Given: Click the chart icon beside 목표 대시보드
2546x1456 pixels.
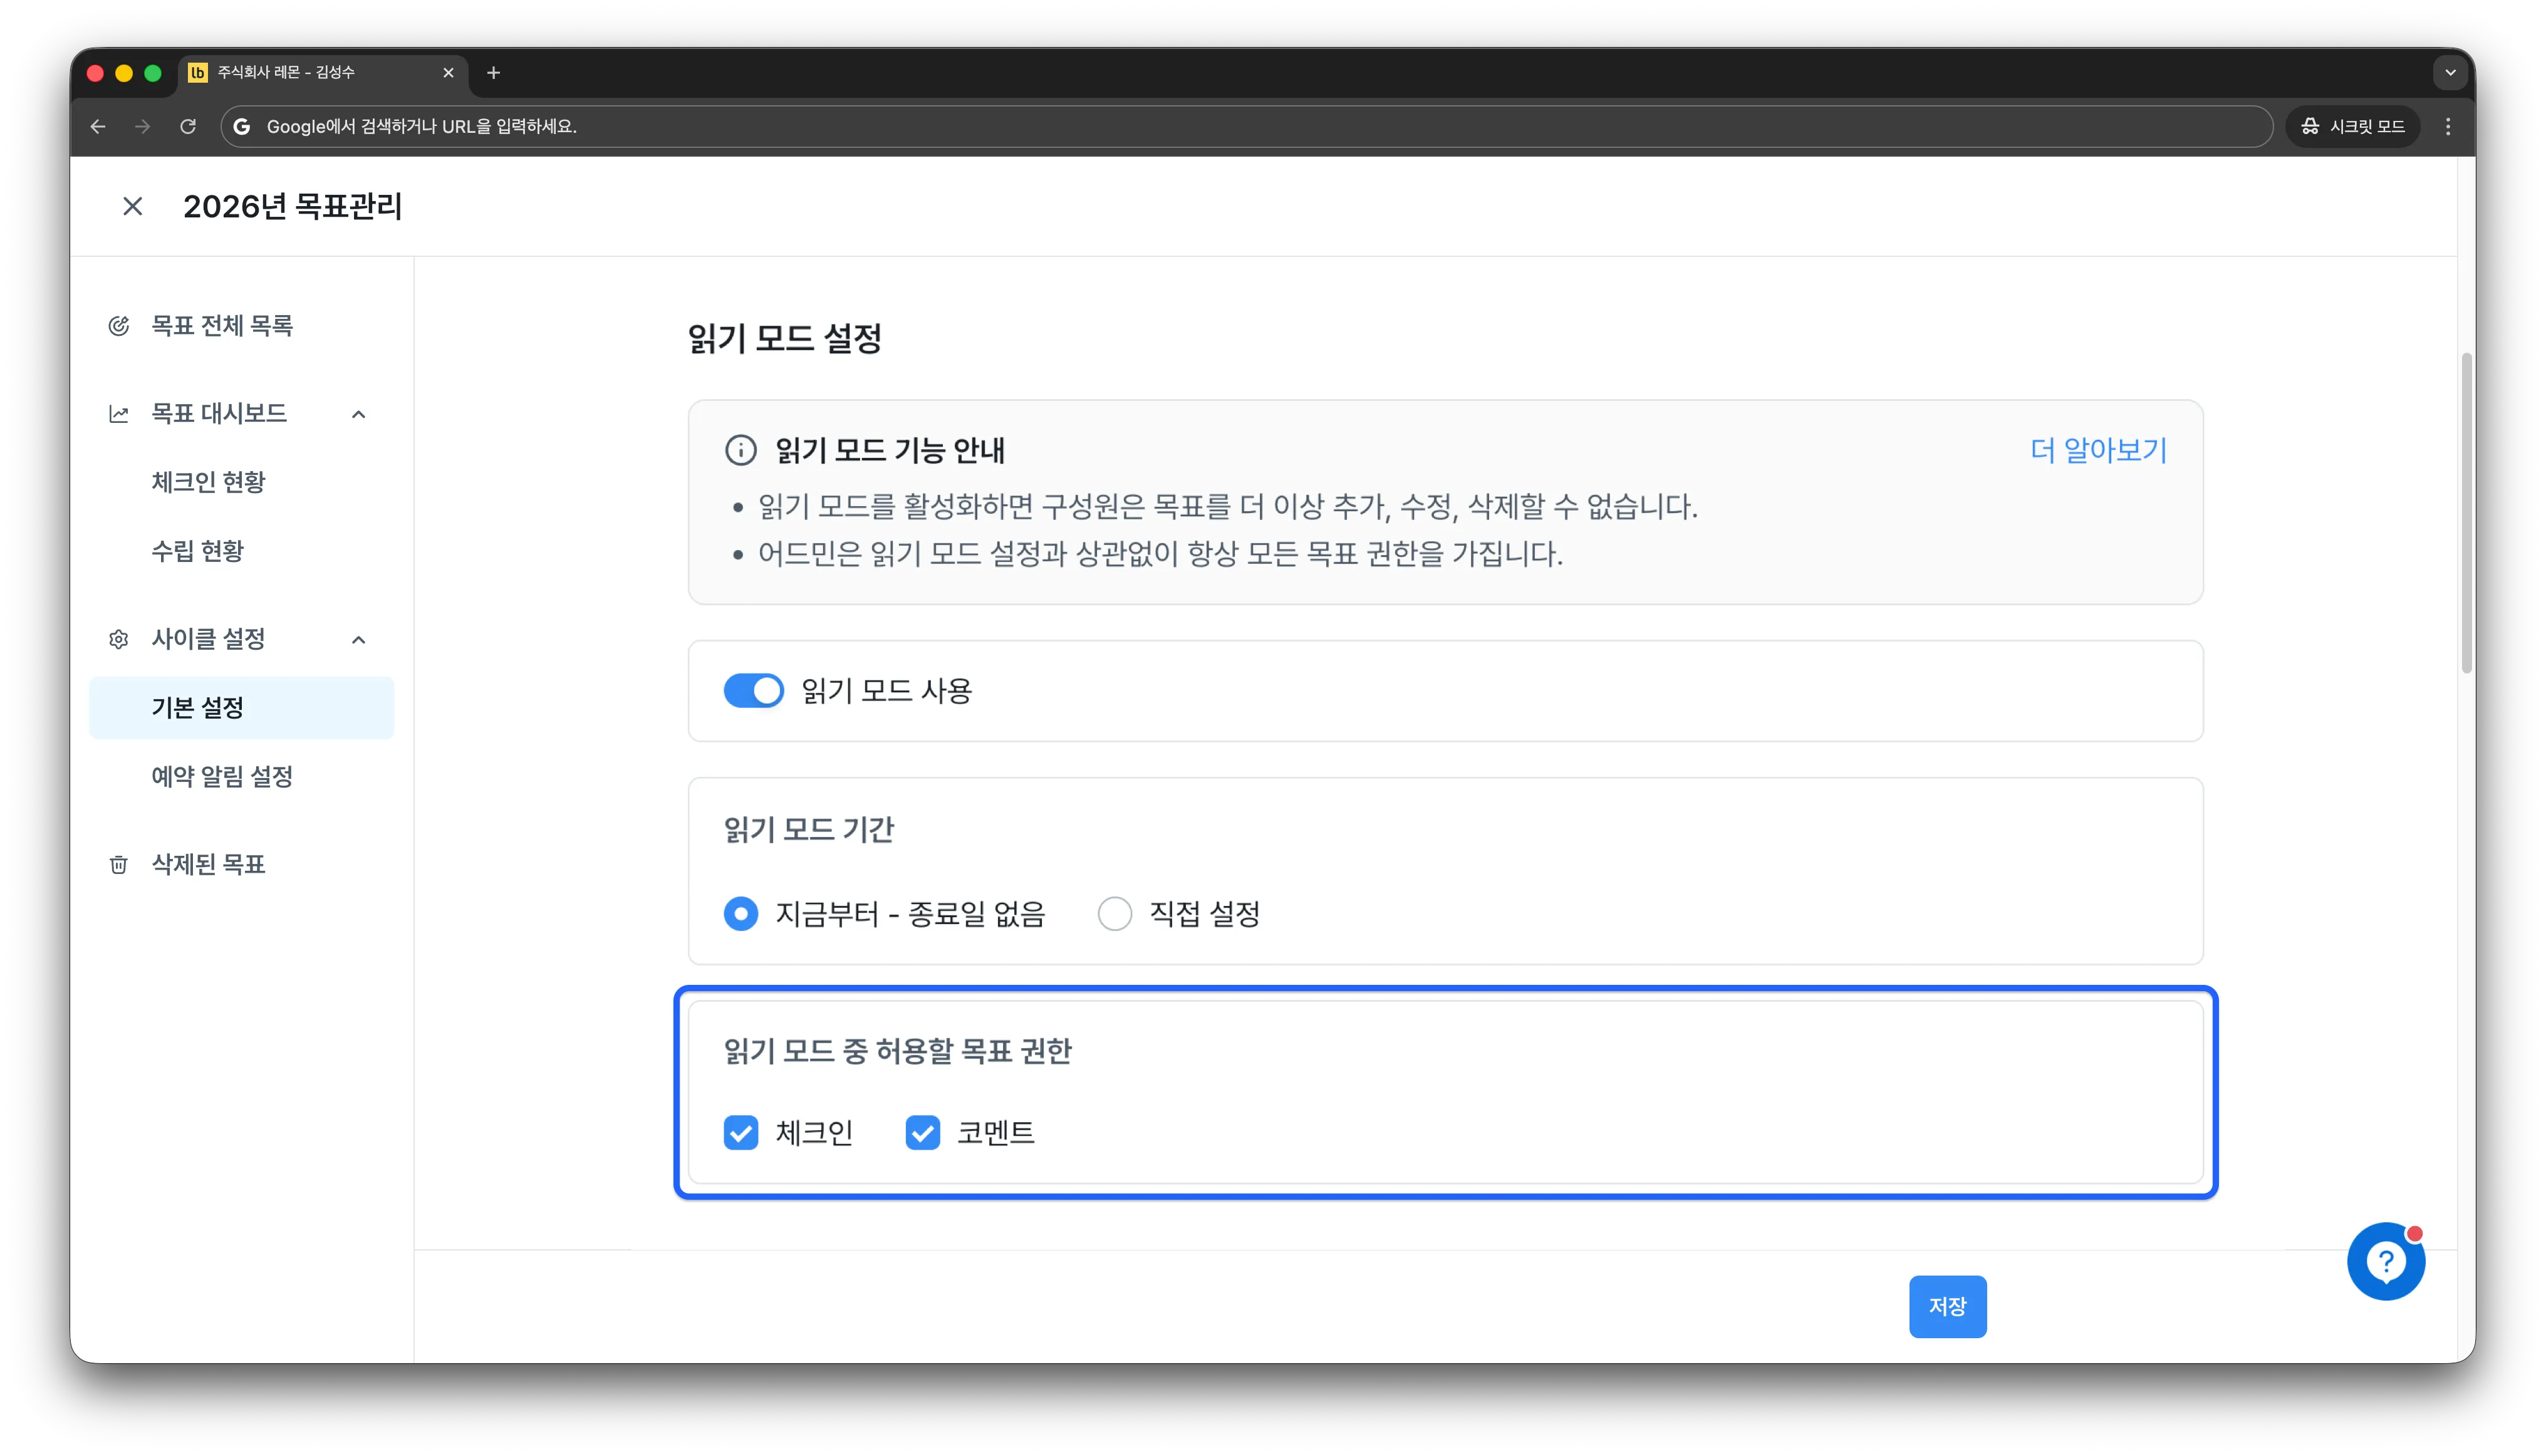Looking at the screenshot, I should 119,414.
